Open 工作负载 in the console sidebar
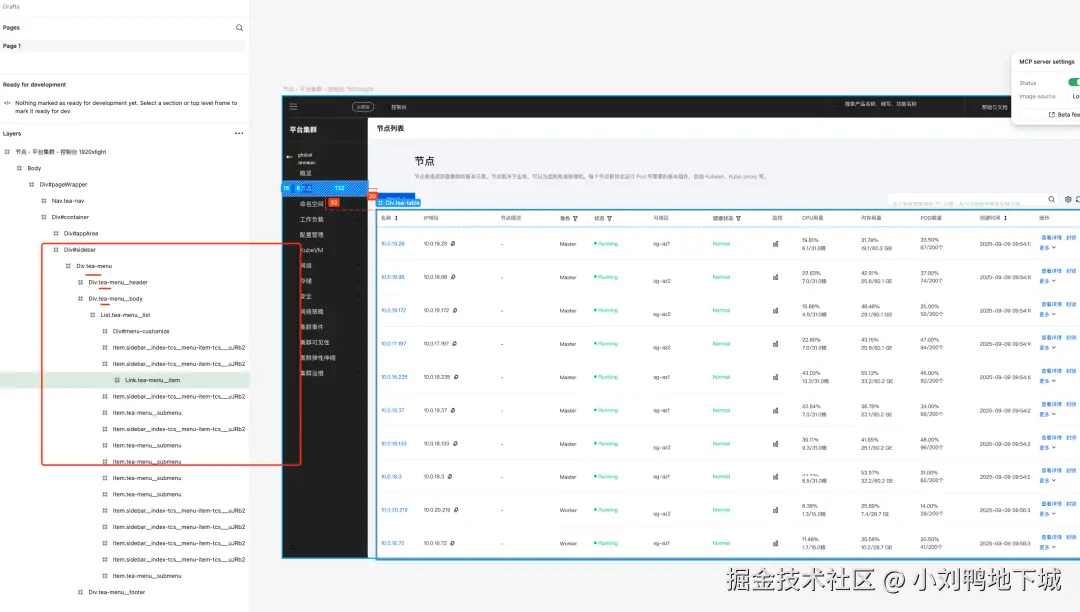Viewport: 1080px width, 612px height. (311, 219)
